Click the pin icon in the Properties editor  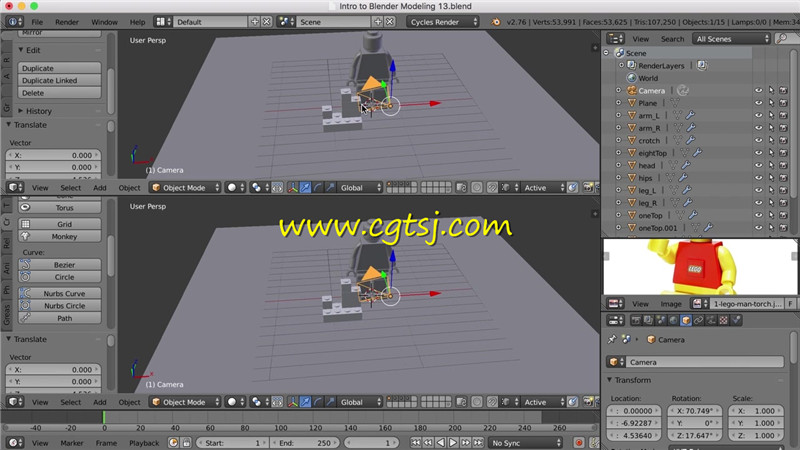click(x=612, y=339)
